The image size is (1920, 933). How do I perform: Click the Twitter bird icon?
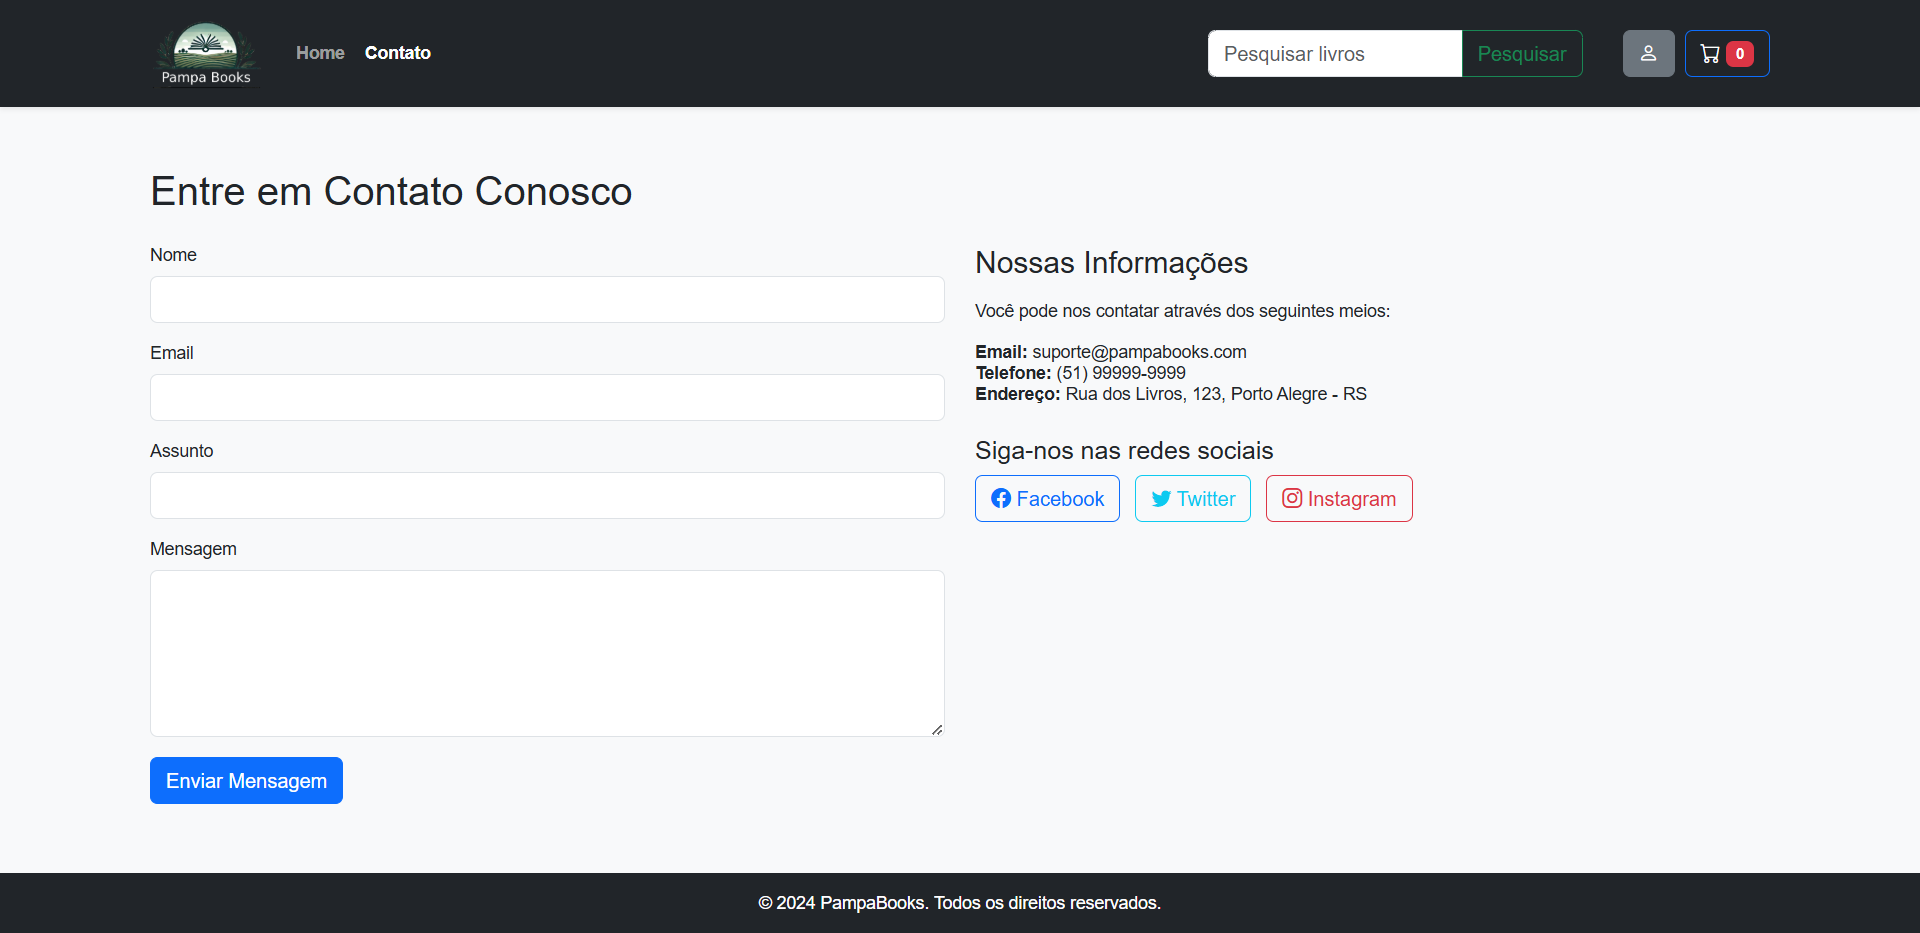[1161, 498]
